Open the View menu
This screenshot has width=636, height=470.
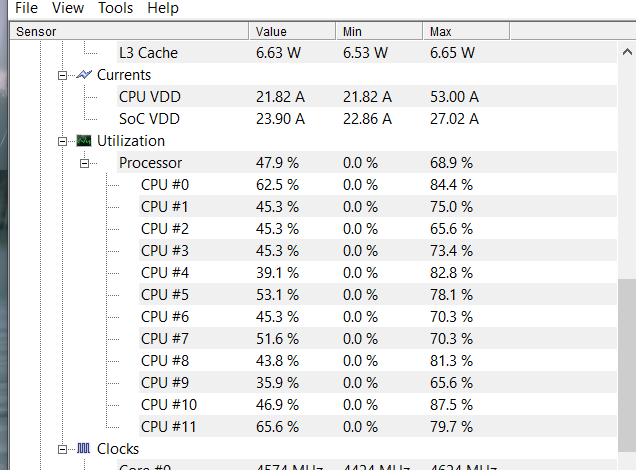point(68,8)
